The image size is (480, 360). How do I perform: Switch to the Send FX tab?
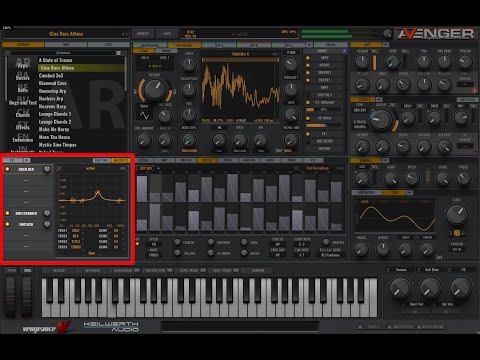point(101,160)
